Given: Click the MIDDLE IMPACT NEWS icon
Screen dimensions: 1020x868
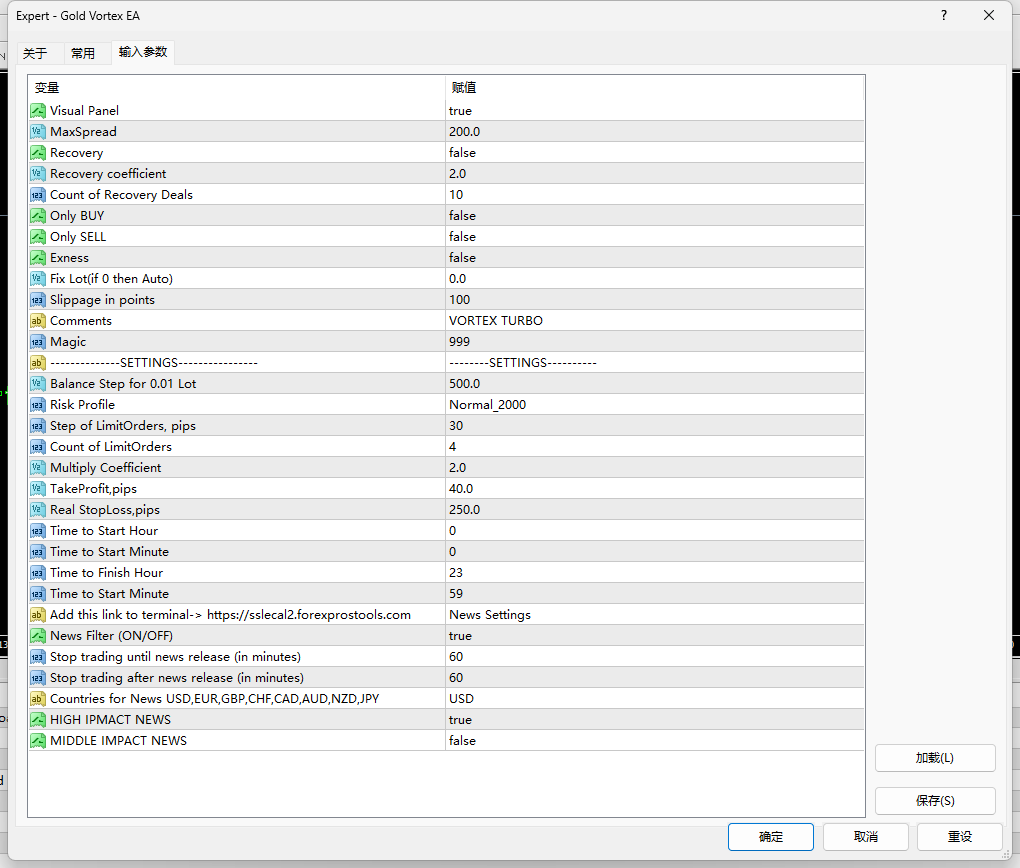Looking at the screenshot, I should pos(38,740).
